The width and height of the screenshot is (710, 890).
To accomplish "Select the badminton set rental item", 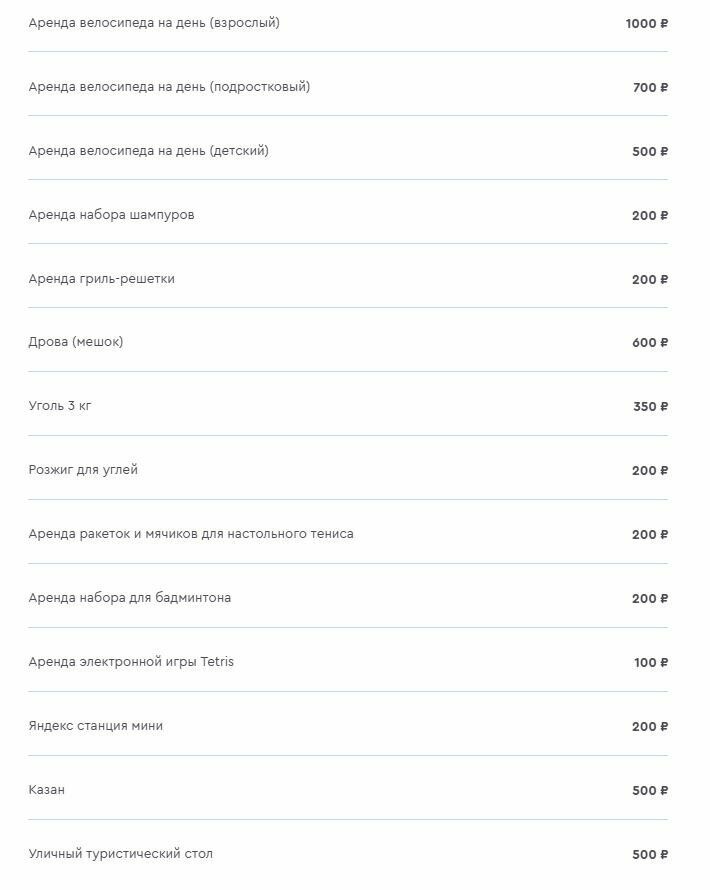I will coord(130,598).
